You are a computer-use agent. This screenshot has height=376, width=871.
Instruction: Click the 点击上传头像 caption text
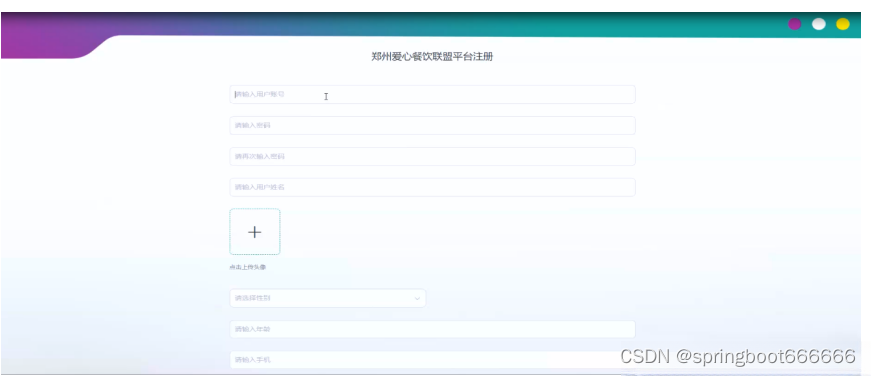[x=248, y=268]
